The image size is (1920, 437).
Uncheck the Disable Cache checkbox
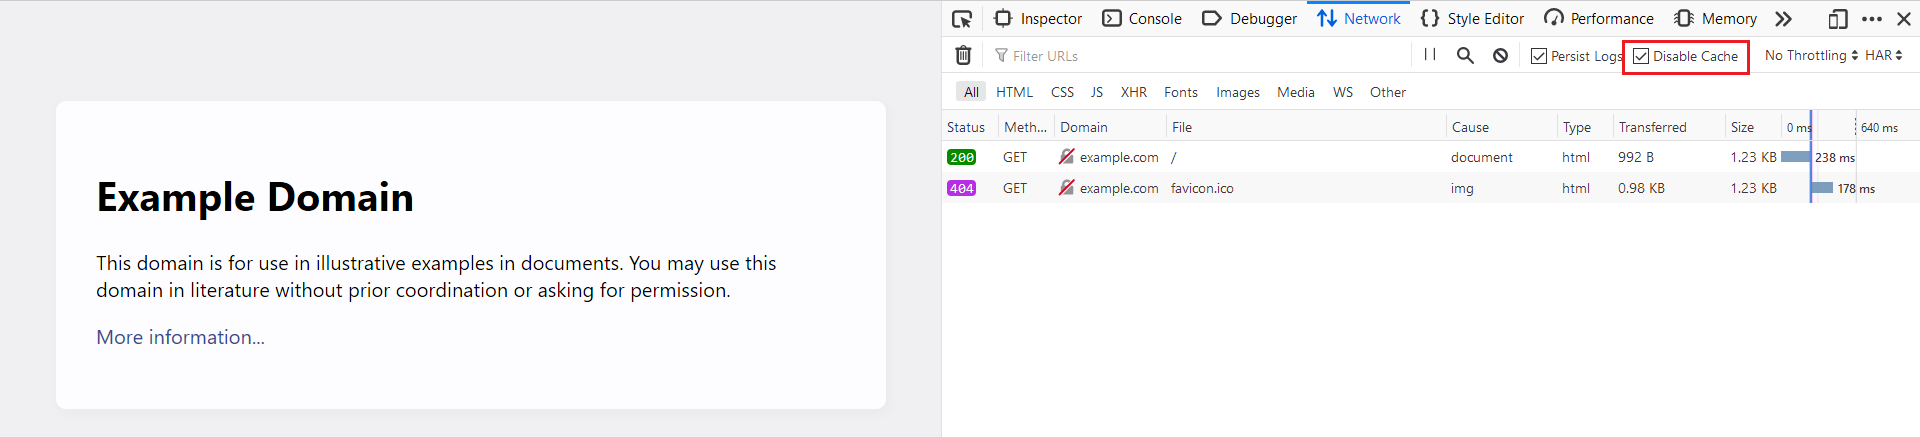point(1641,56)
